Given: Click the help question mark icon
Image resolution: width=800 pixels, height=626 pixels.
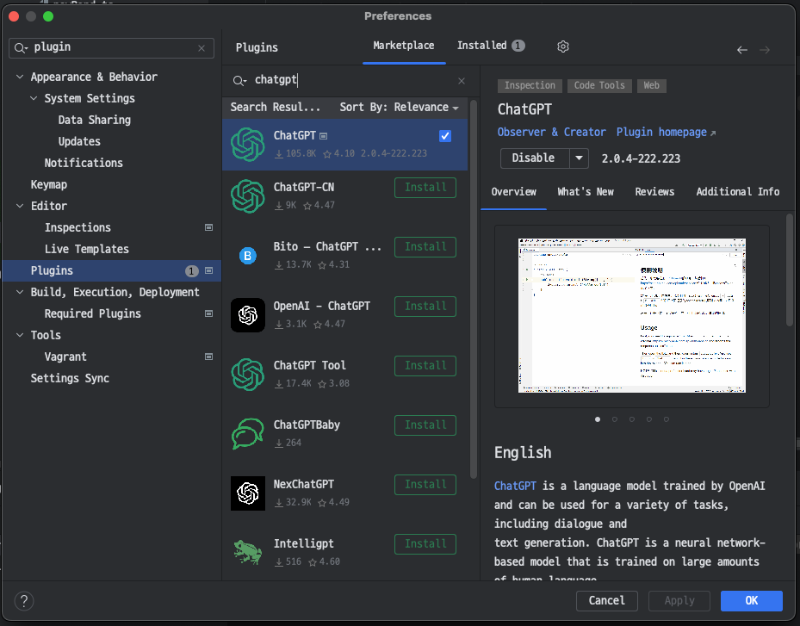Looking at the screenshot, I should 24,601.
